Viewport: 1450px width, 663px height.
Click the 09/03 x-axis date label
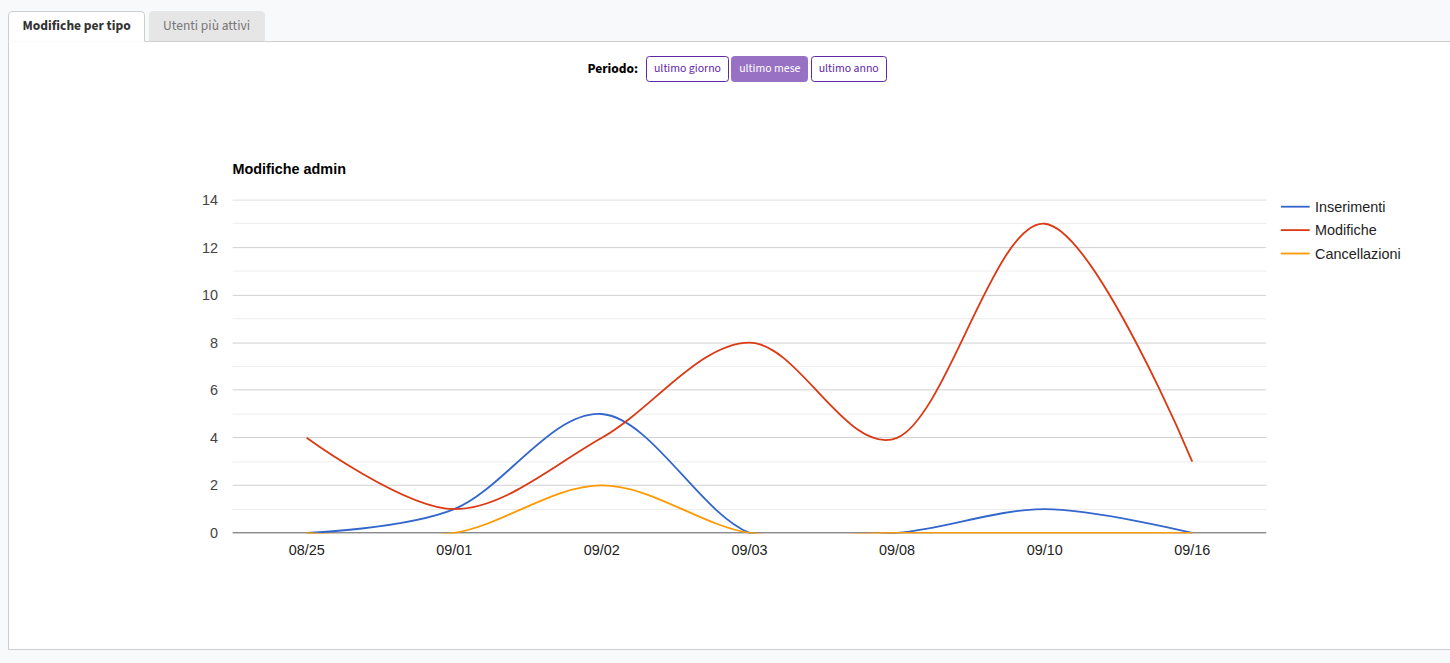(749, 551)
